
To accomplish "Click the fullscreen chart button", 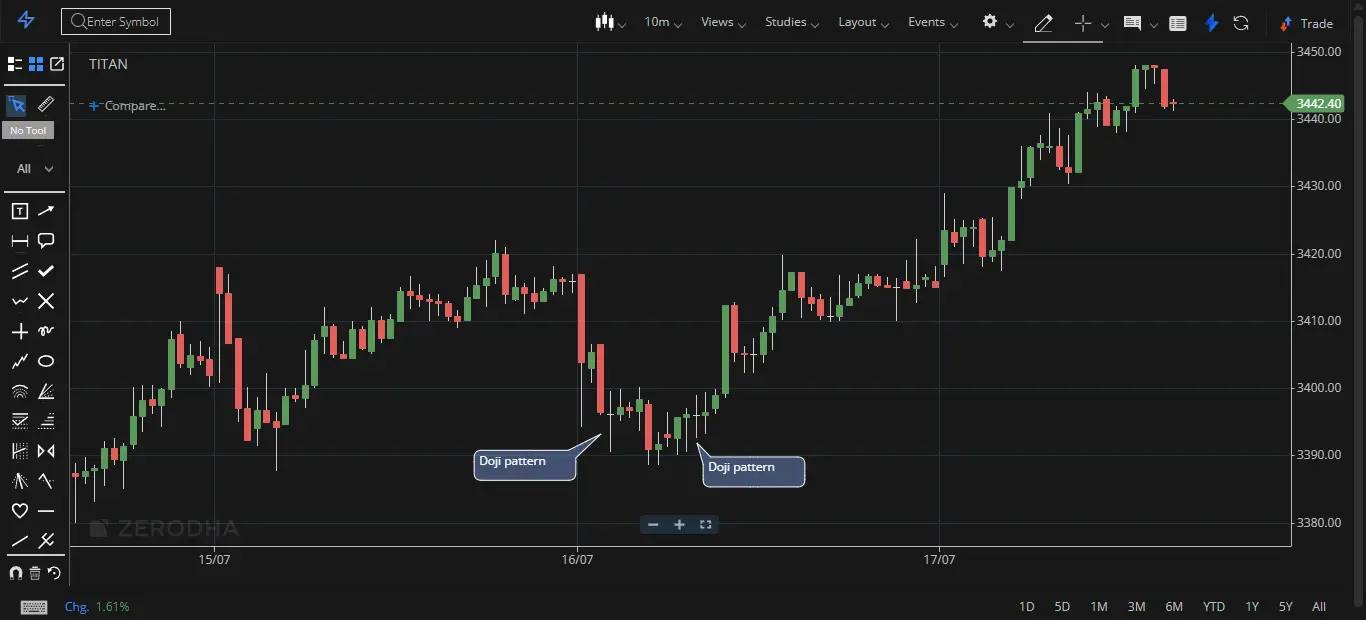I will click(705, 524).
